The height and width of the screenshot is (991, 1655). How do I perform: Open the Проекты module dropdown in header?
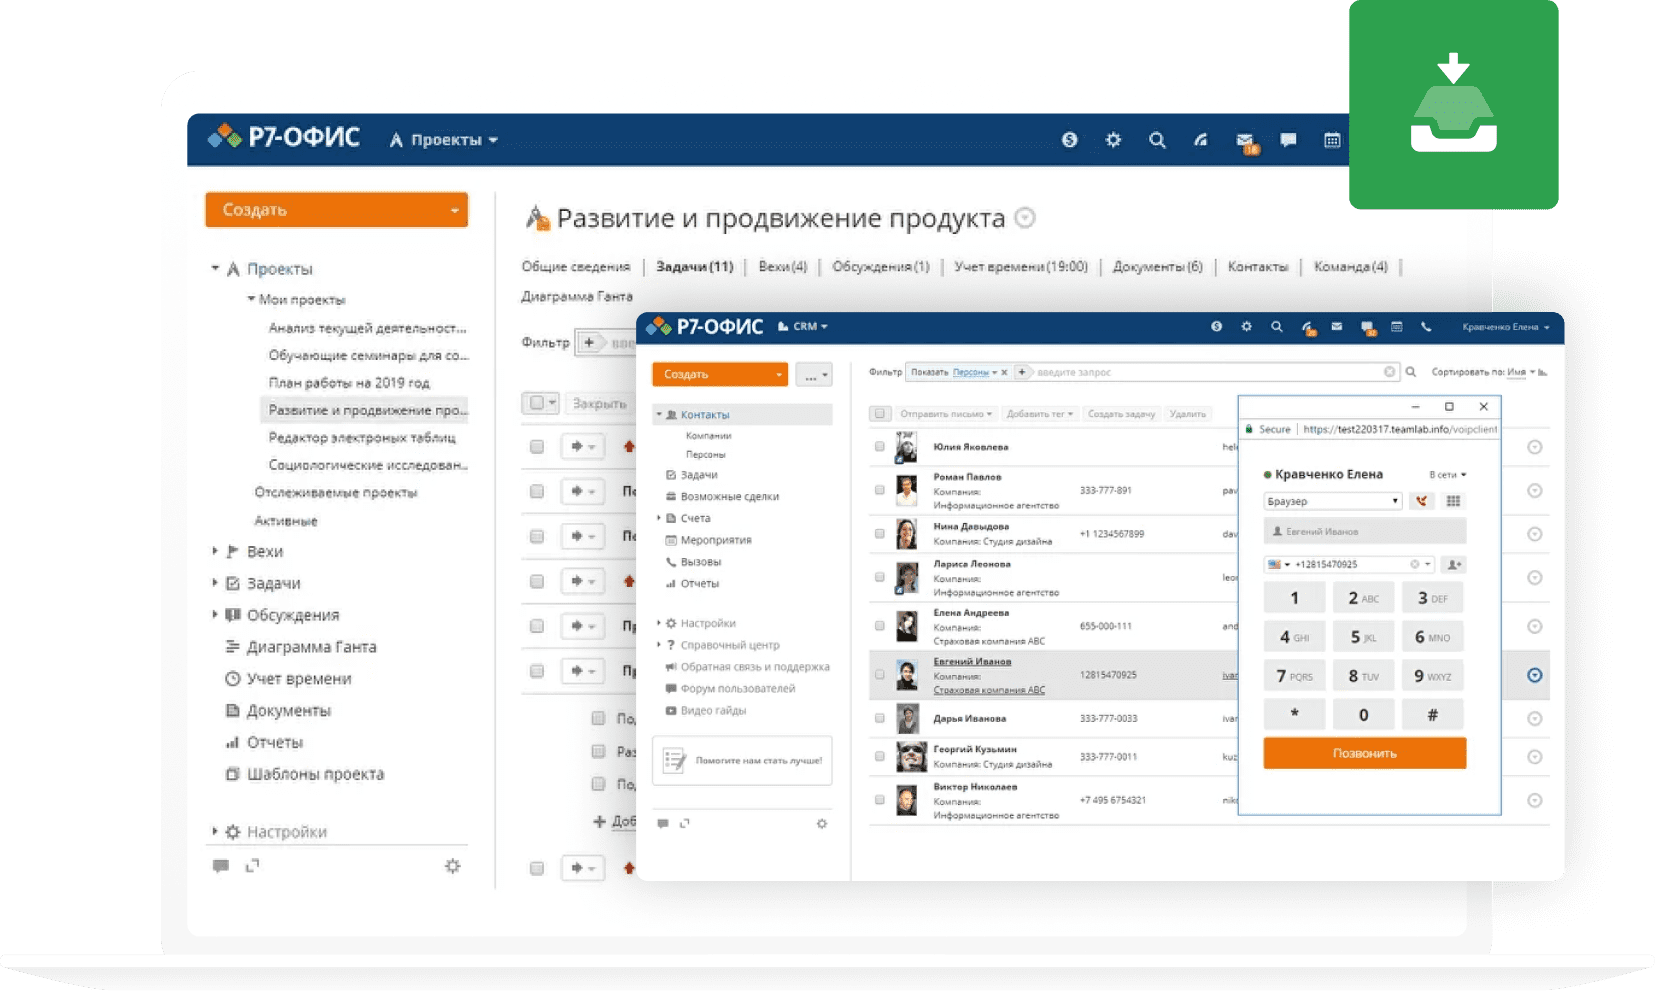tap(445, 140)
